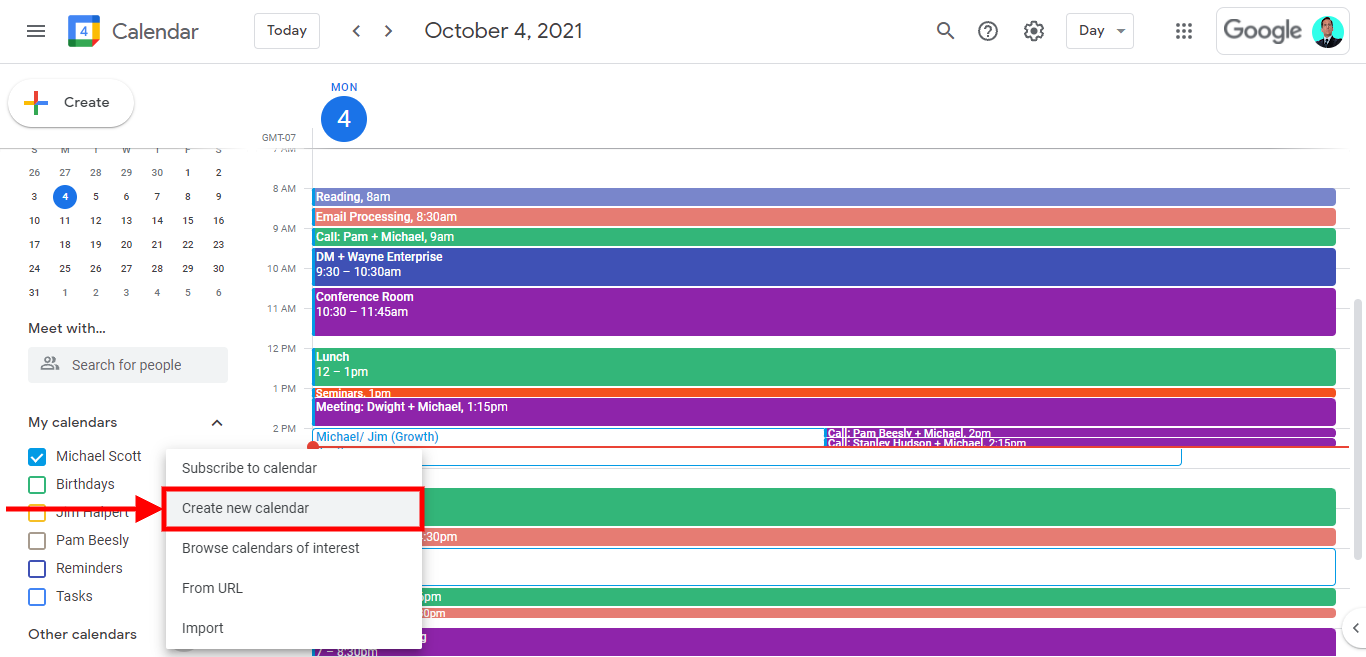Open the Support help icon
The height and width of the screenshot is (657, 1366).
click(988, 31)
